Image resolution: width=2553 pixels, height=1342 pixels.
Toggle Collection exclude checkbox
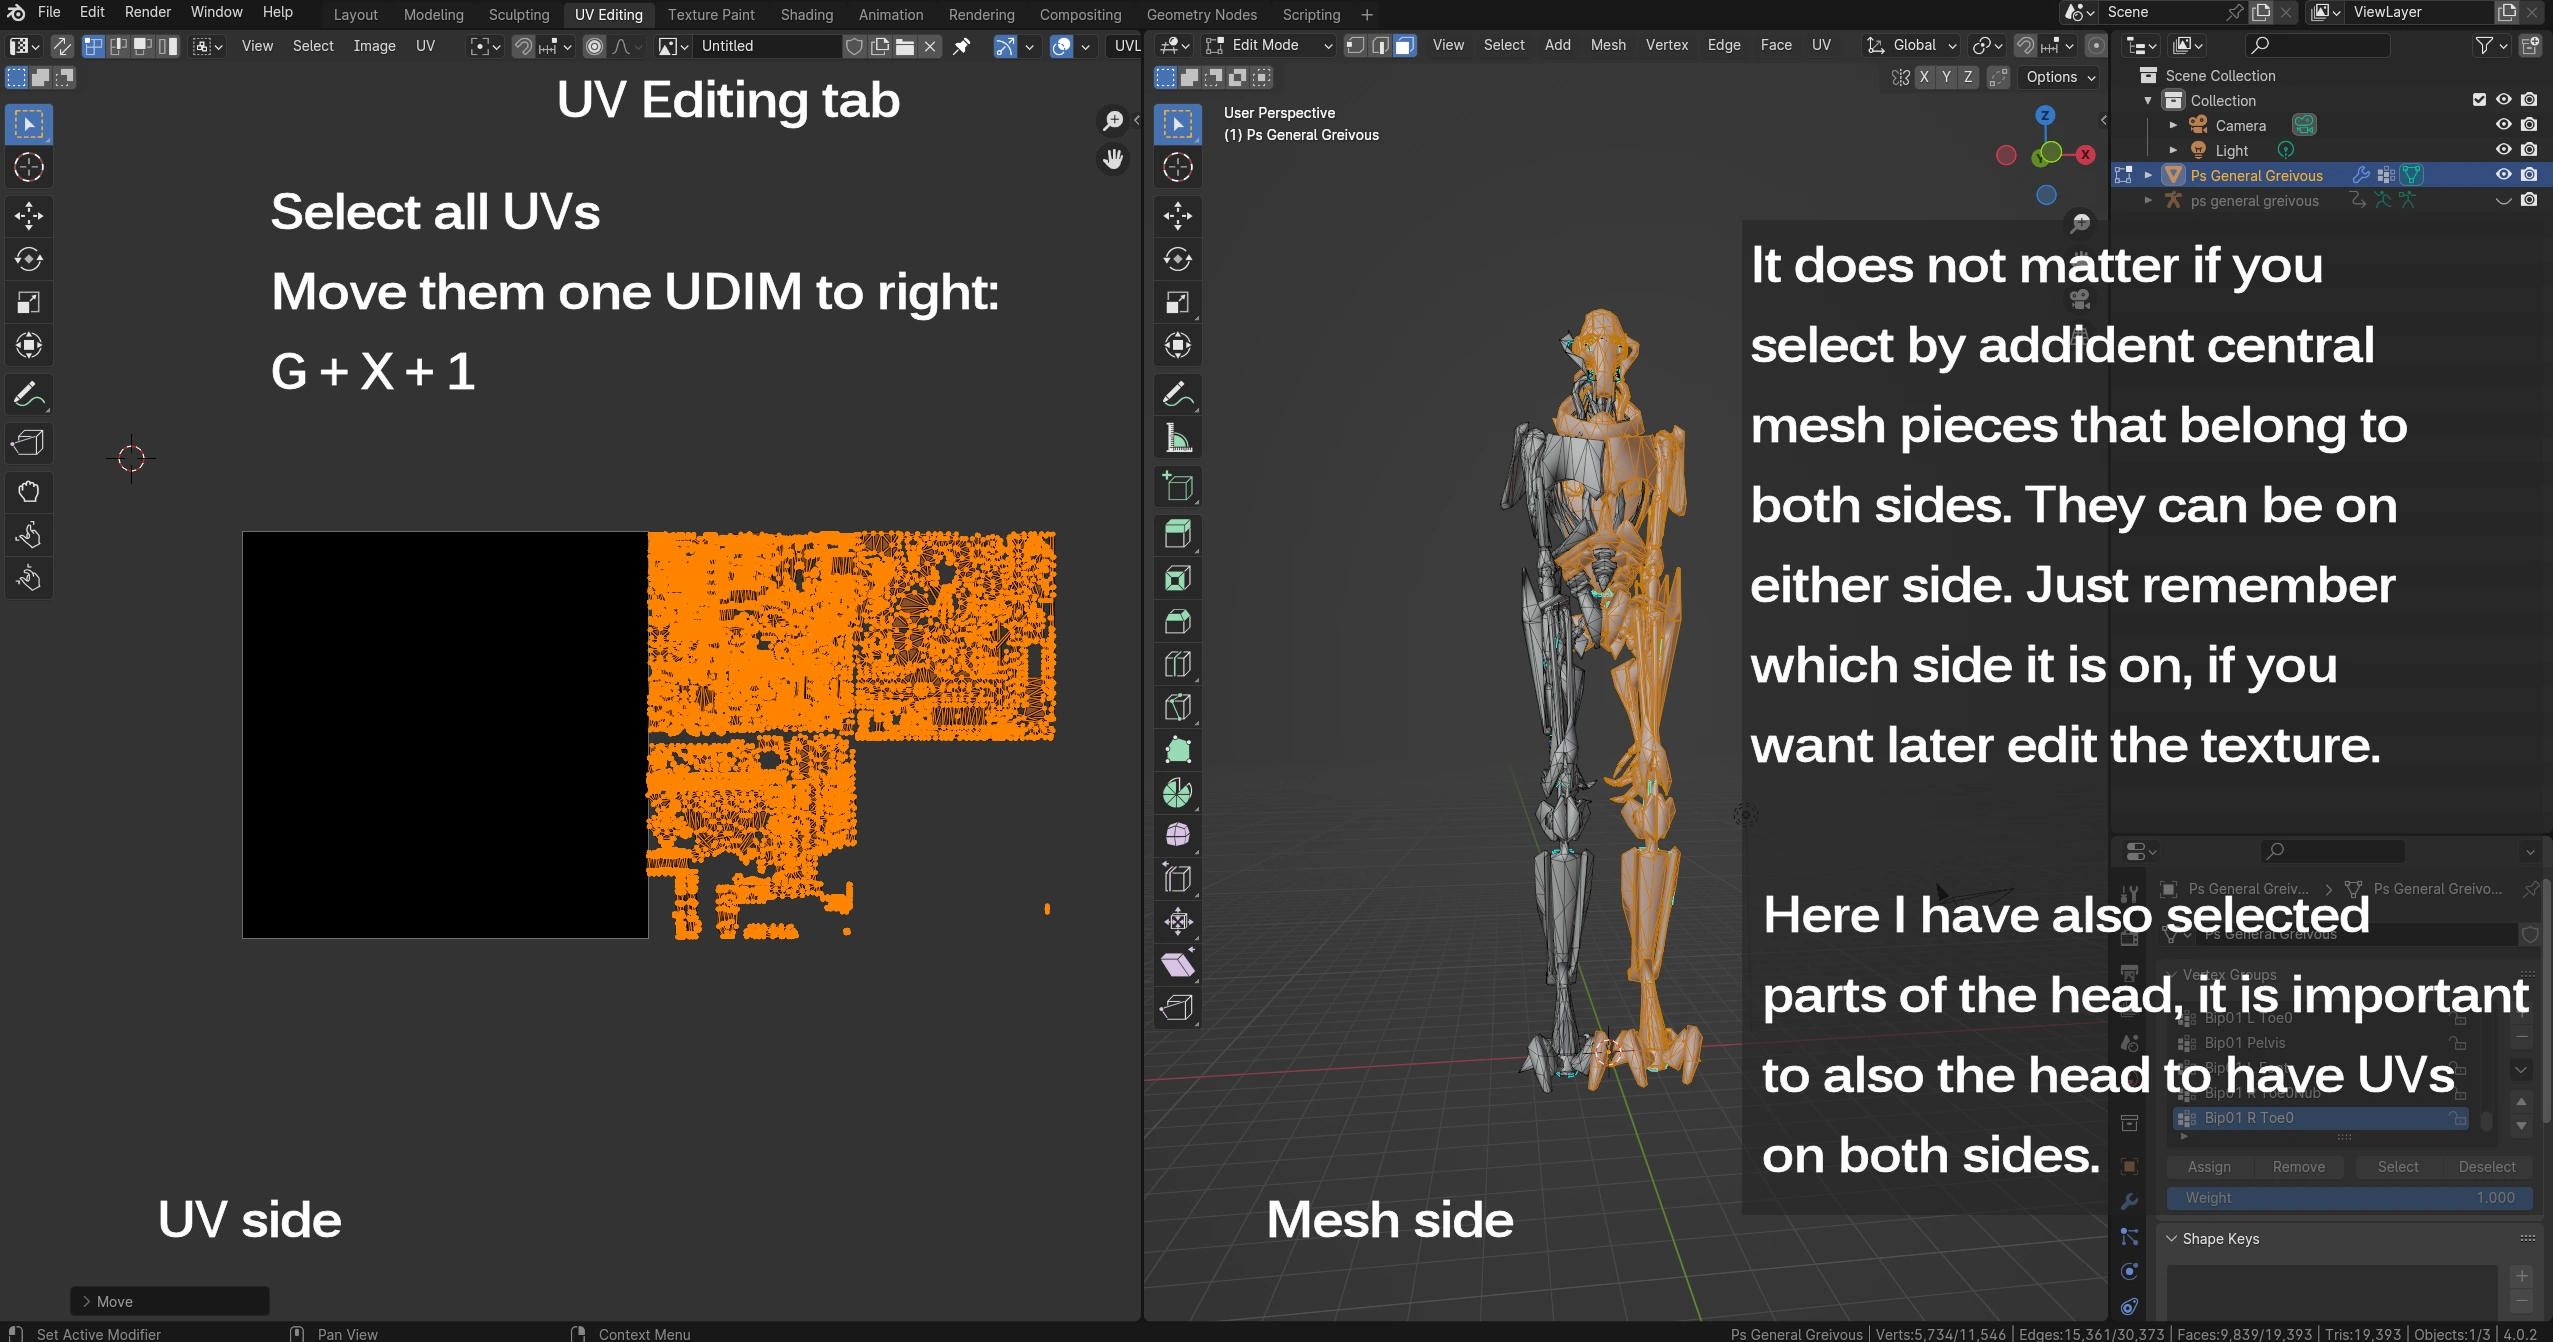tap(2478, 100)
